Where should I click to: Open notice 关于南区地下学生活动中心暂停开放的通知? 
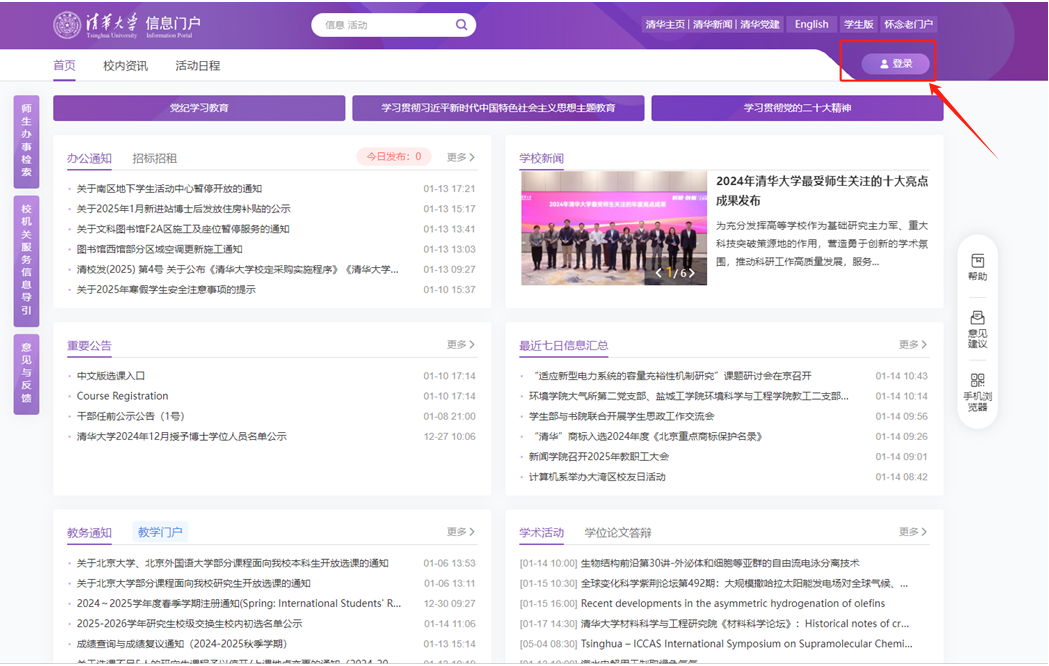pos(169,189)
